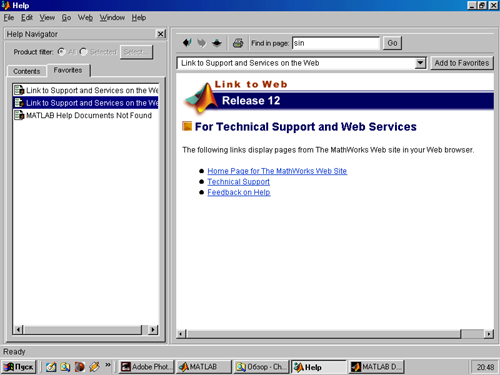500x375 pixels.
Task: Open Home Page for The MathWorks Web Site link
Action: (x=277, y=171)
